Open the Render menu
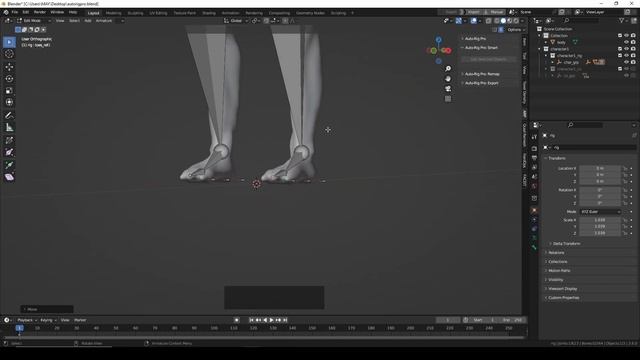The height and width of the screenshot is (360, 640). [x=40, y=12]
